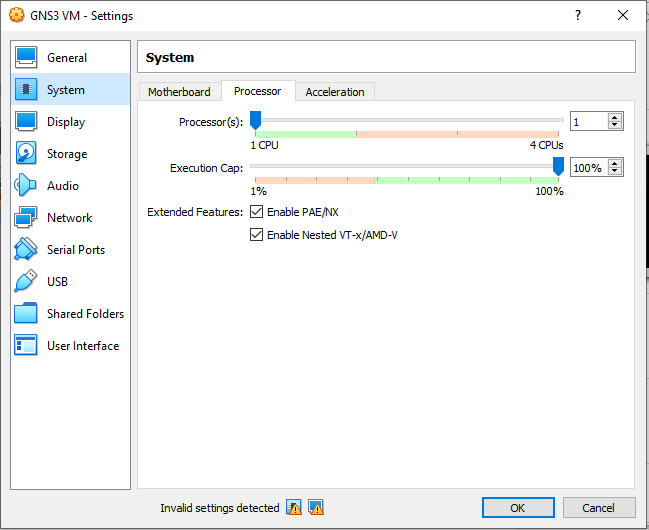Increase processor count with up arrow

click(x=615, y=117)
